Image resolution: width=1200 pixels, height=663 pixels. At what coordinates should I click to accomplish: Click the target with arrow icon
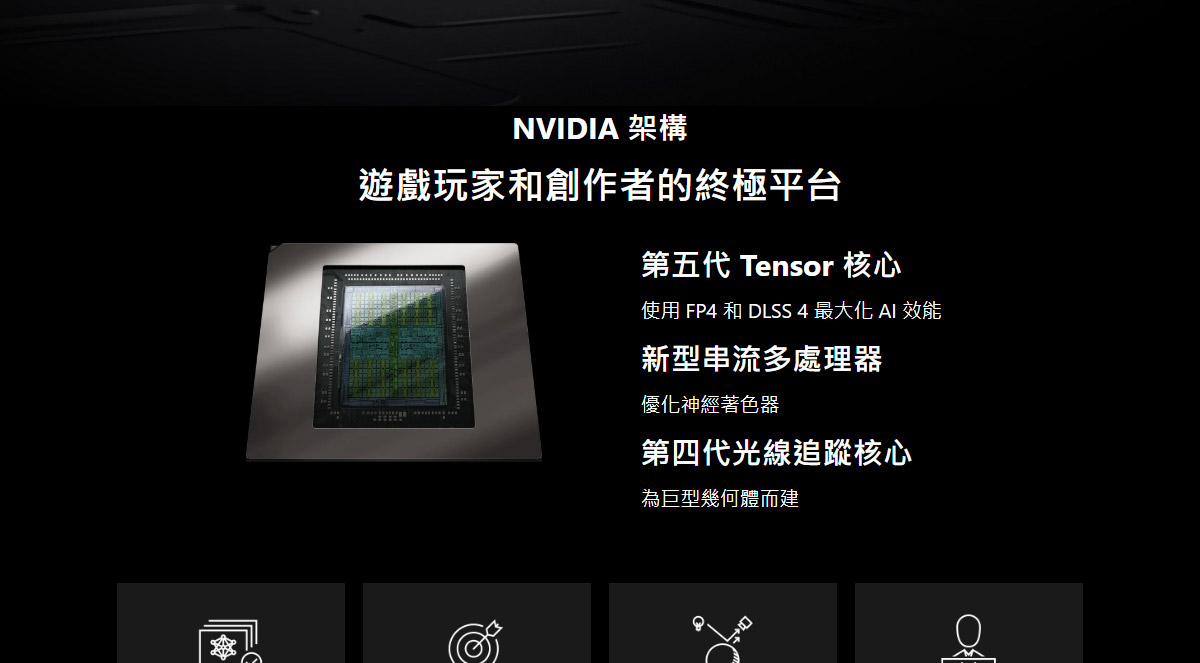tap(476, 642)
